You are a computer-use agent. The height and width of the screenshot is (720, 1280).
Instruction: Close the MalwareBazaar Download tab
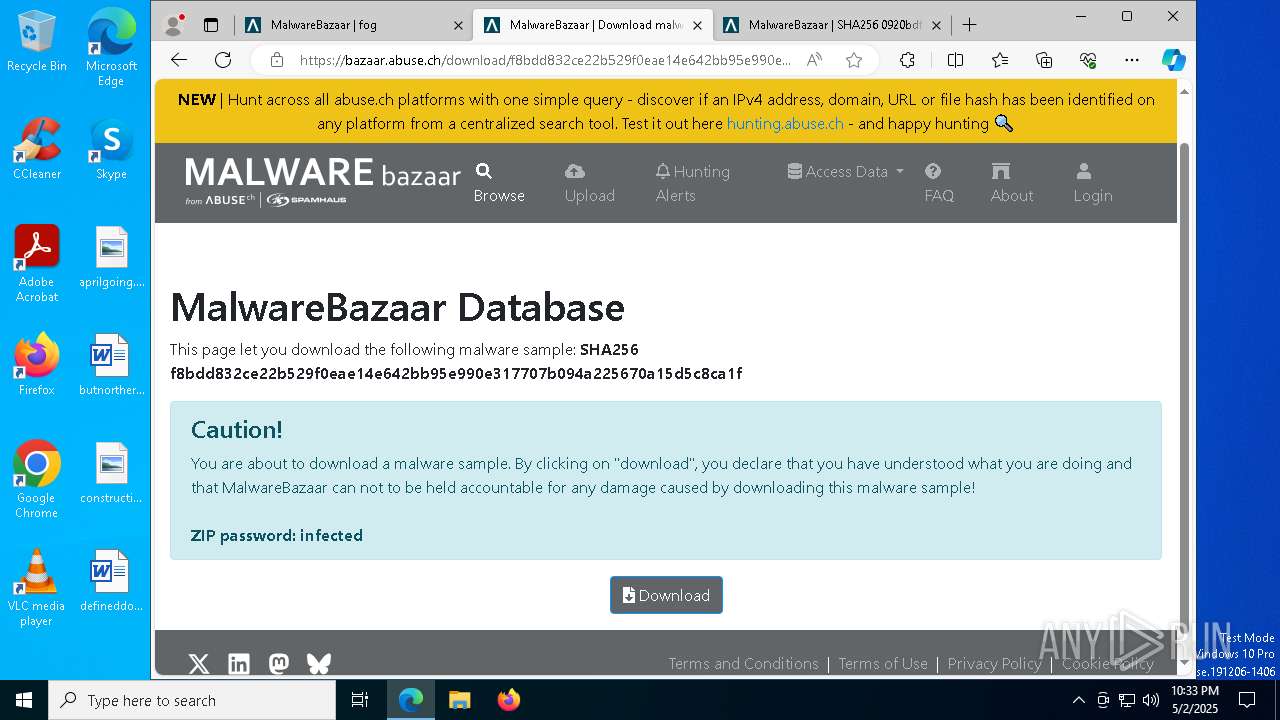coord(697,25)
